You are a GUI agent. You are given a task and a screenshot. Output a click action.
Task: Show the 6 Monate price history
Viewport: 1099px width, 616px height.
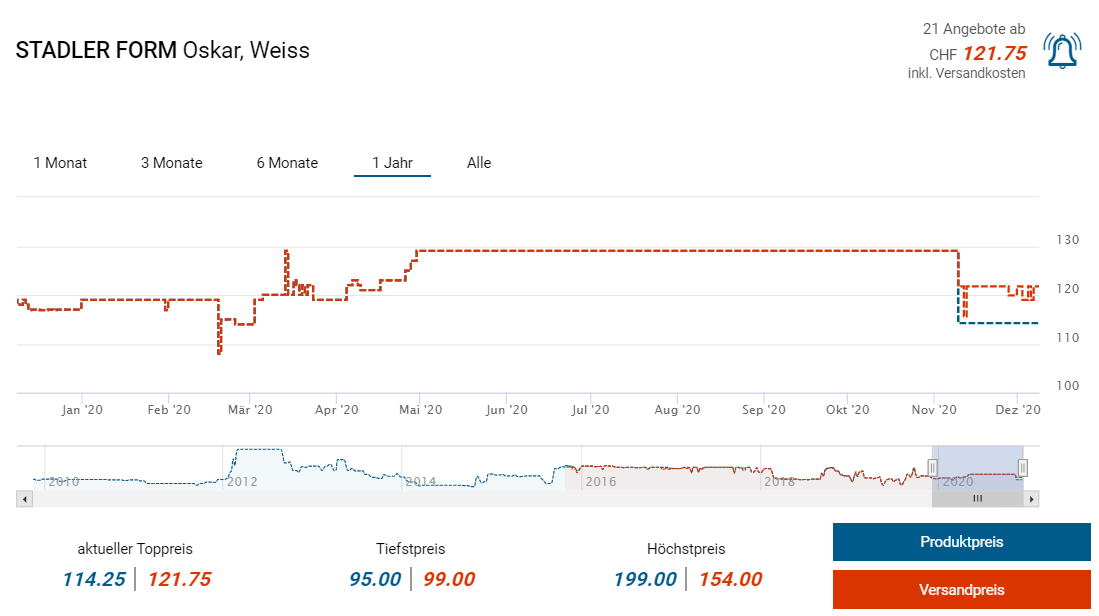pyautogui.click(x=287, y=163)
